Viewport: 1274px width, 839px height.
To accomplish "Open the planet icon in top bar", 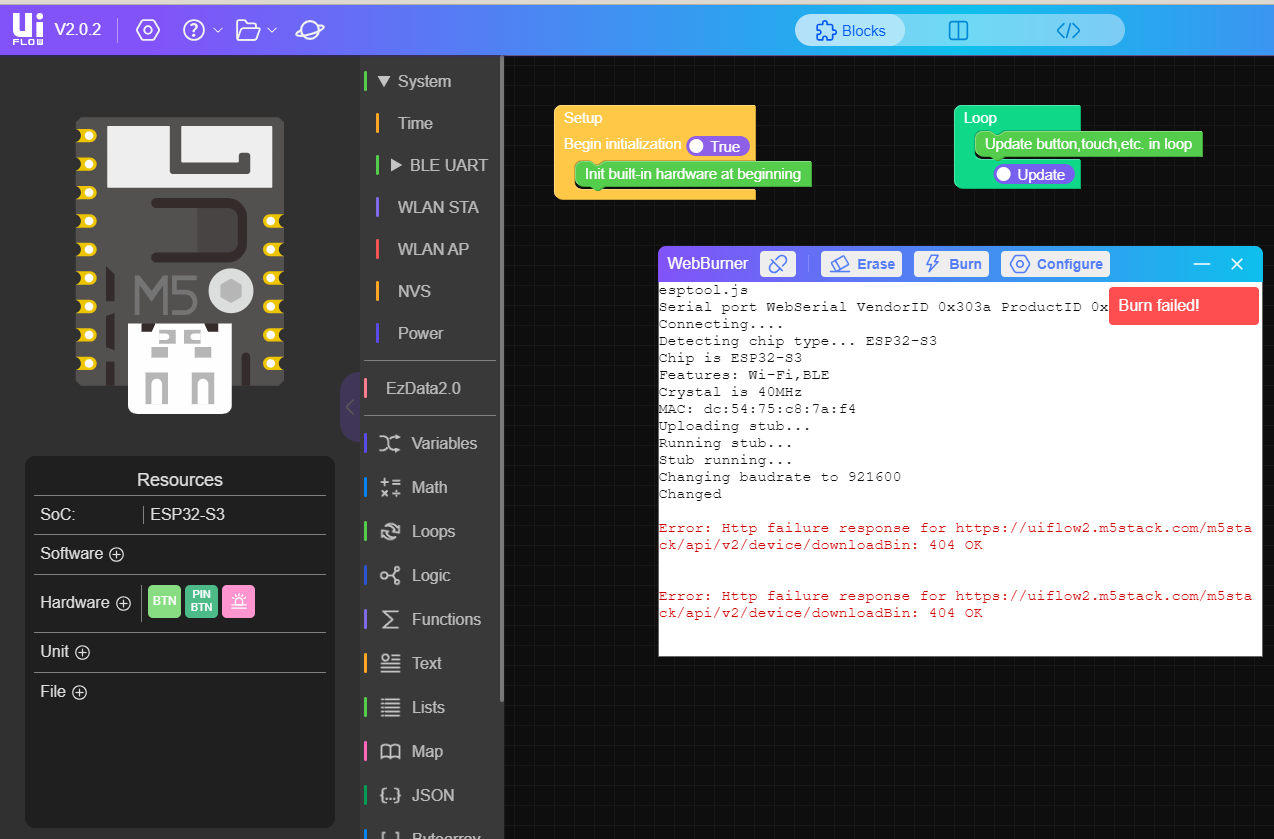I will (x=309, y=30).
